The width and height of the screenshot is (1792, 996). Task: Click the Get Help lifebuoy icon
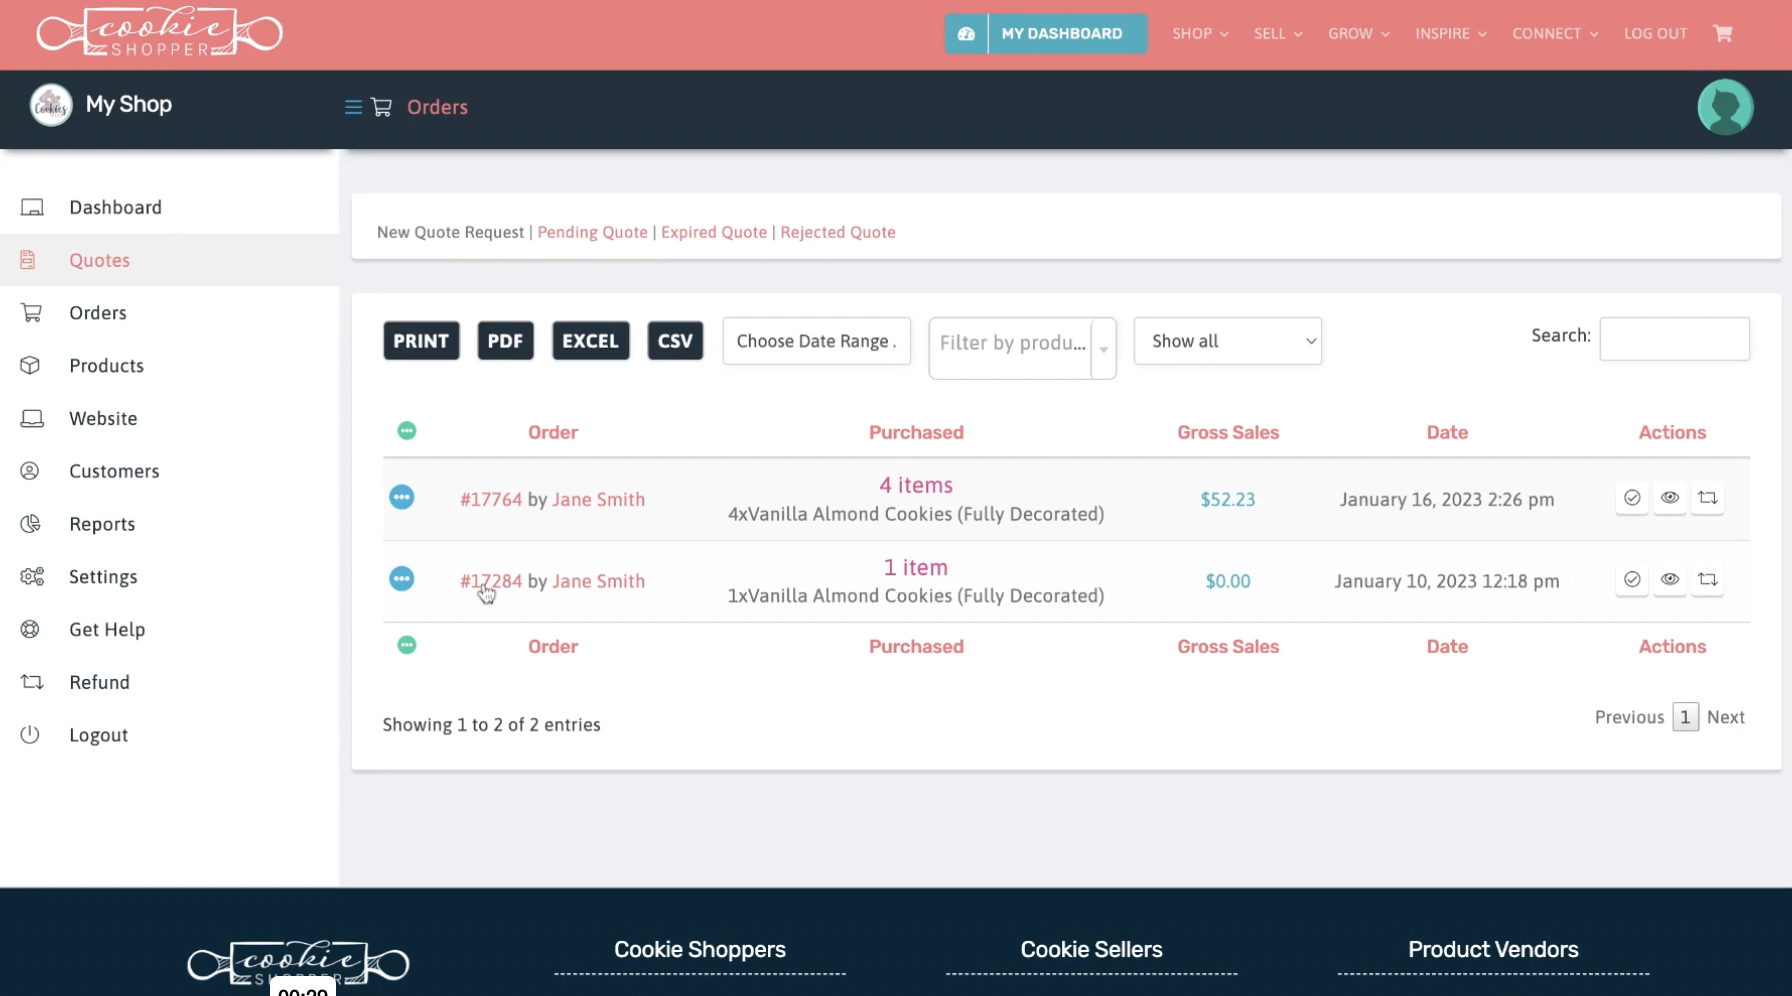point(30,629)
